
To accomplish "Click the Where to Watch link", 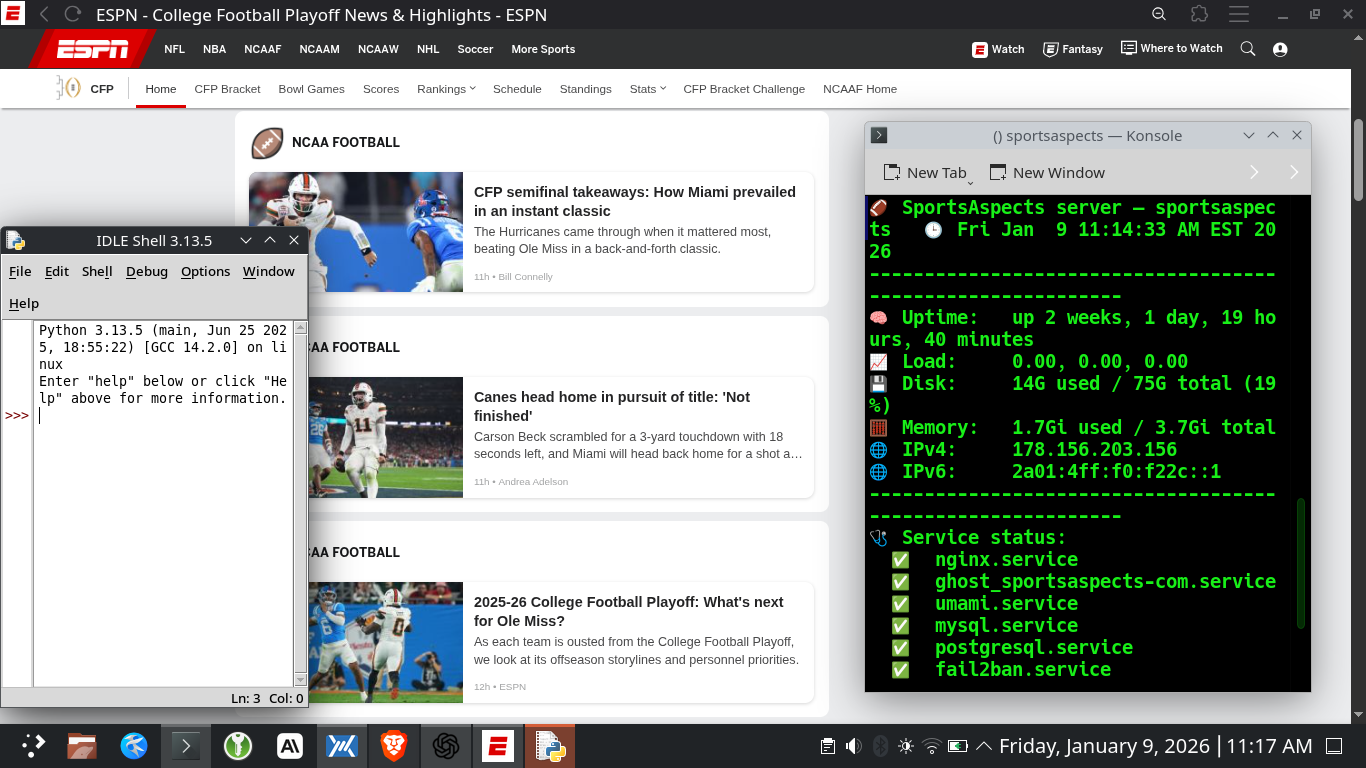I will click(x=1172, y=48).
